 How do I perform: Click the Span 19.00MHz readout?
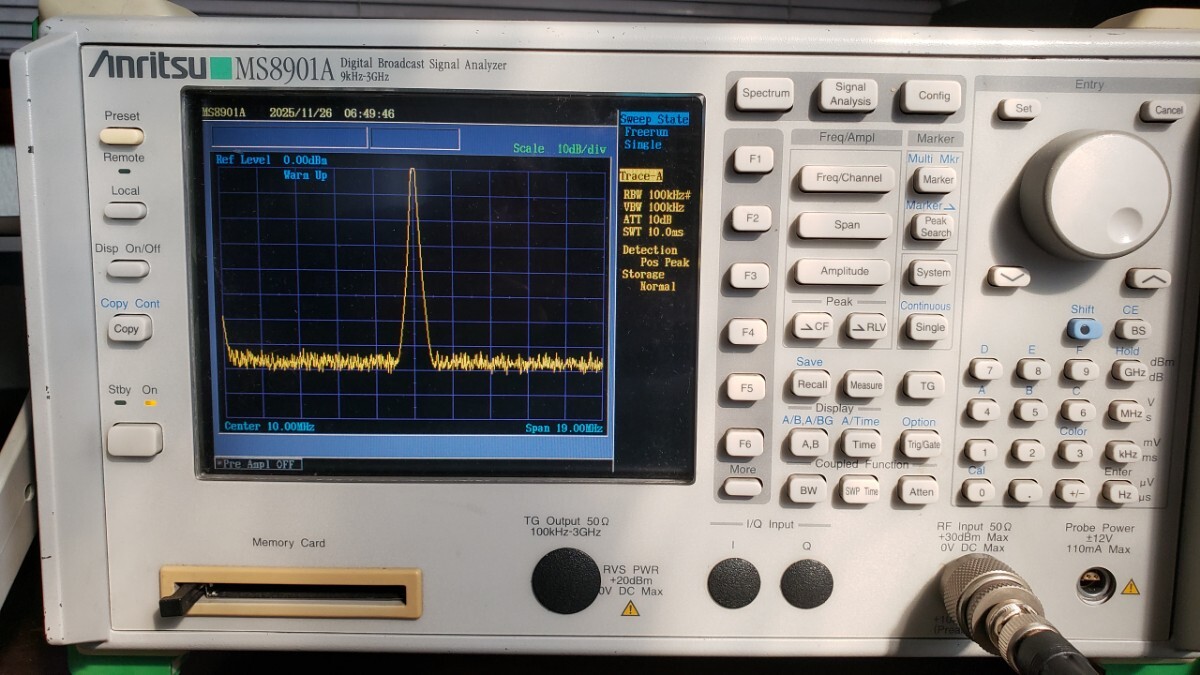[x=564, y=429]
